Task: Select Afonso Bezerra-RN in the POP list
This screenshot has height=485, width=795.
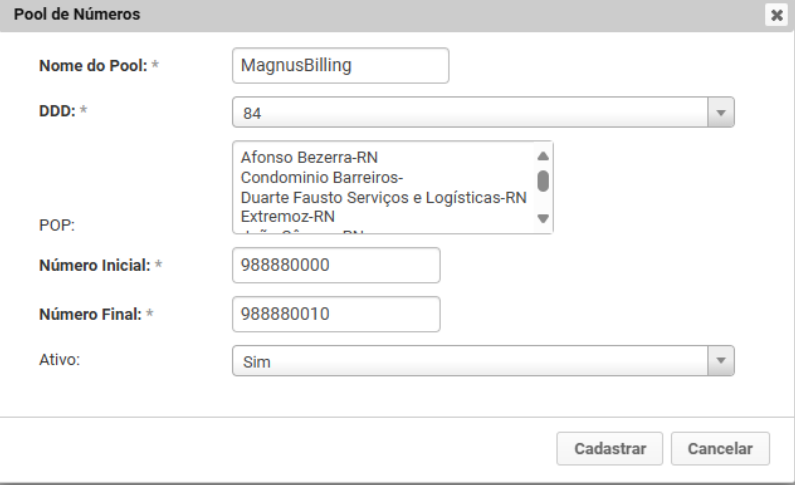Action: pos(309,157)
